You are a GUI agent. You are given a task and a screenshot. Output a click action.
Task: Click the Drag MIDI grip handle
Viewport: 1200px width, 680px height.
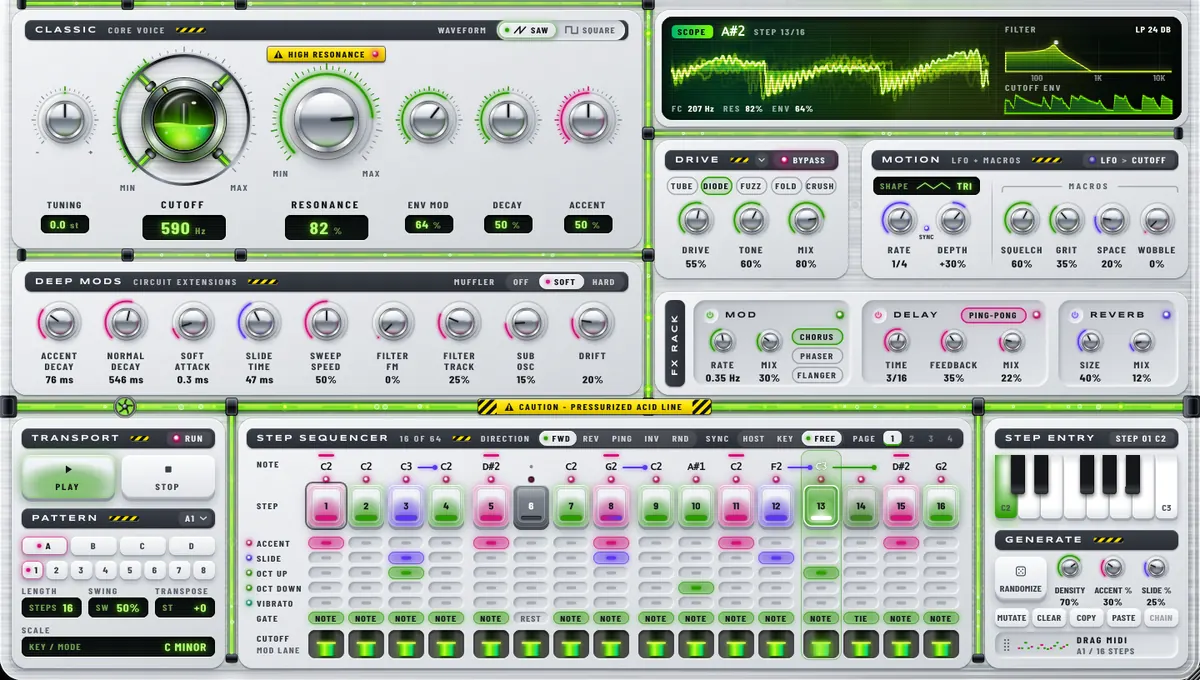point(1008,645)
